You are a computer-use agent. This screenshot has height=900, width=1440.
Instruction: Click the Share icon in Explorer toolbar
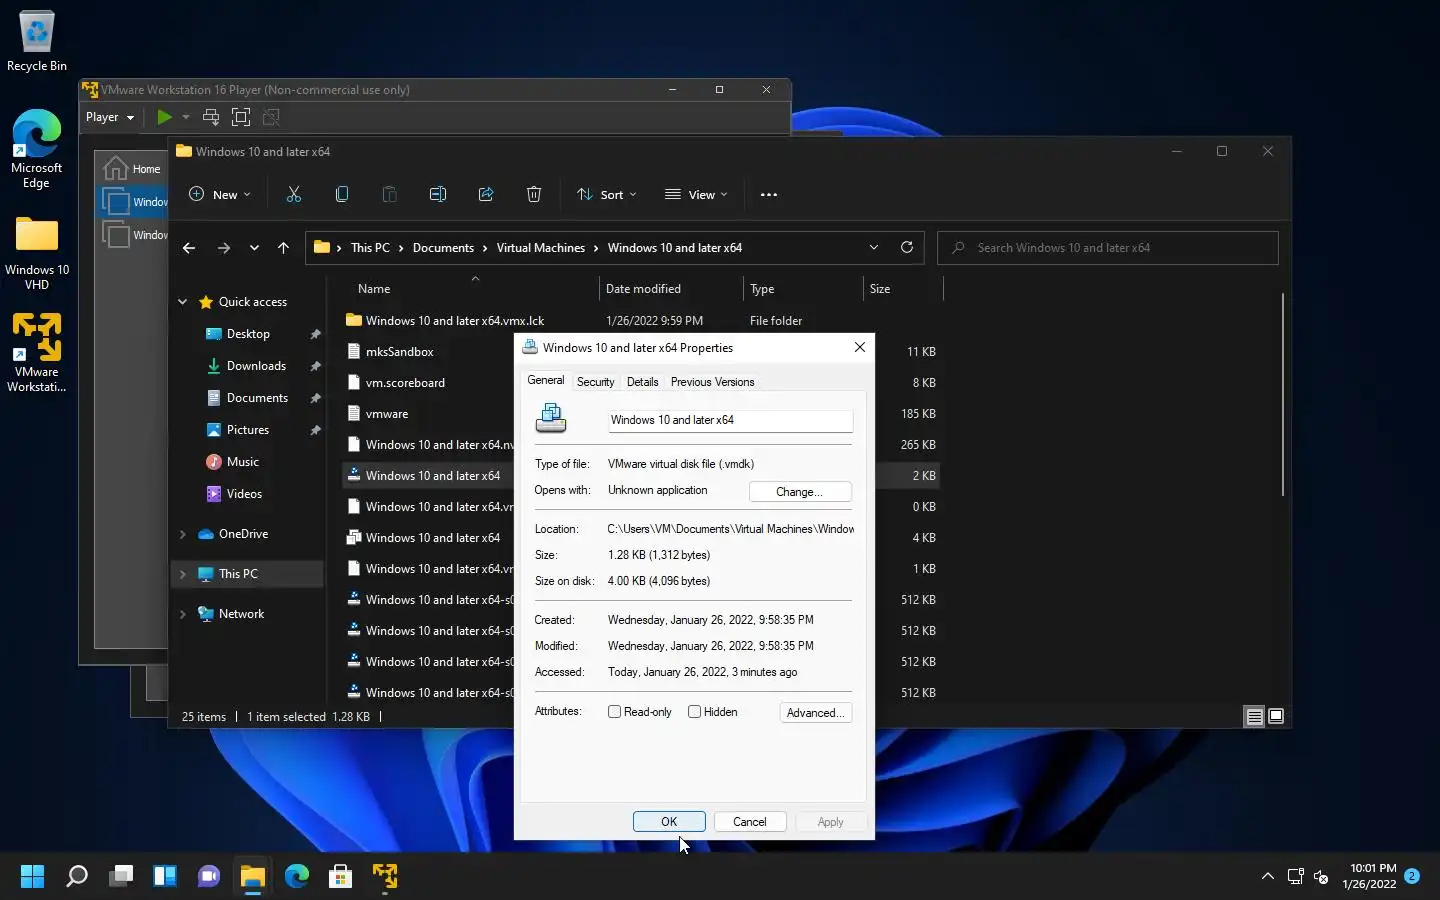[x=486, y=195]
